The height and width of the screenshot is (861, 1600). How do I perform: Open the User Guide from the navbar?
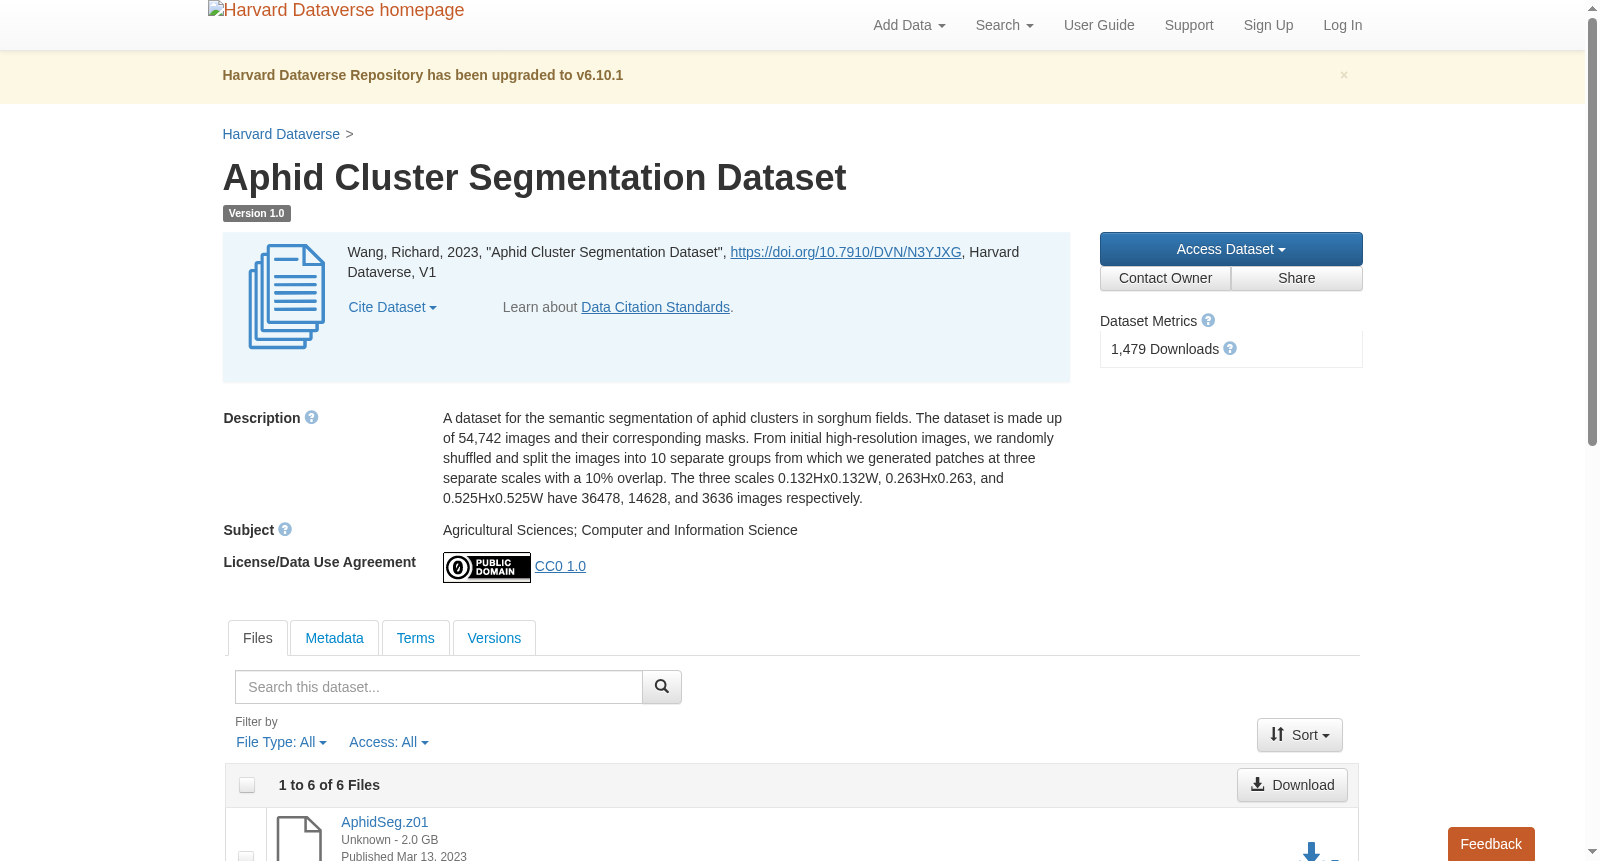[x=1099, y=25]
